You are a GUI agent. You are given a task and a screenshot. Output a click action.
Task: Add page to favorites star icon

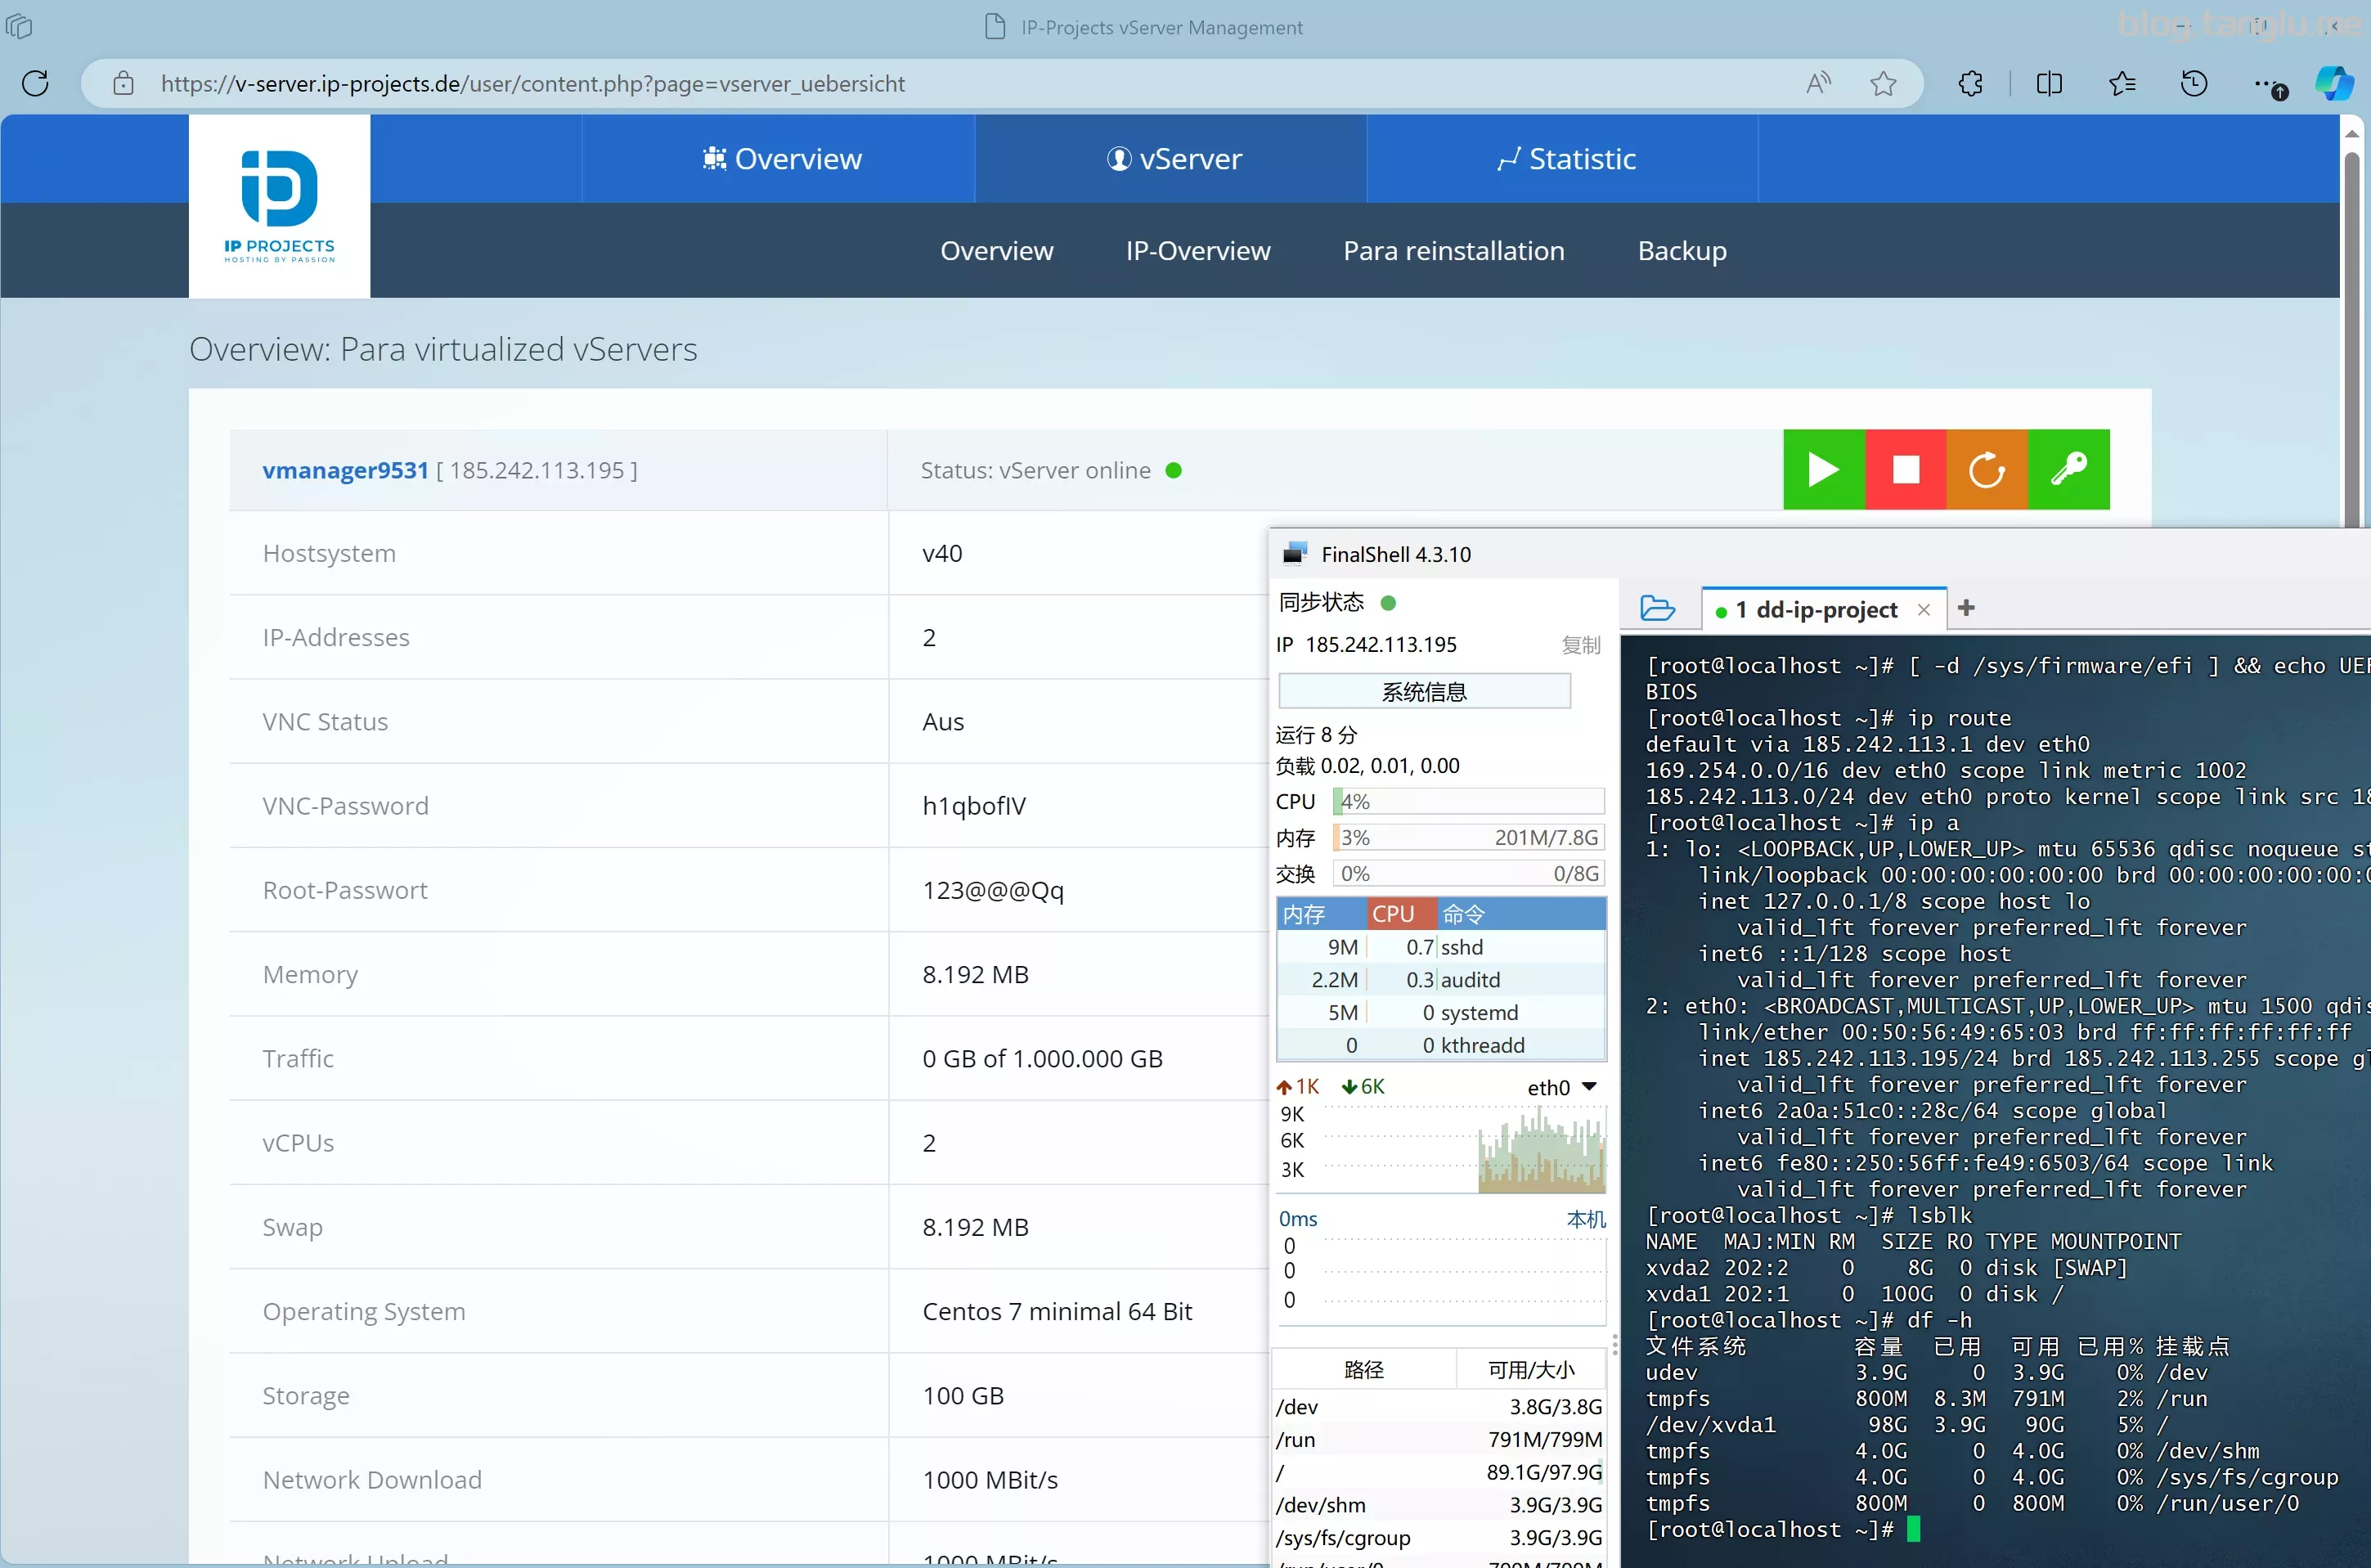[1883, 84]
